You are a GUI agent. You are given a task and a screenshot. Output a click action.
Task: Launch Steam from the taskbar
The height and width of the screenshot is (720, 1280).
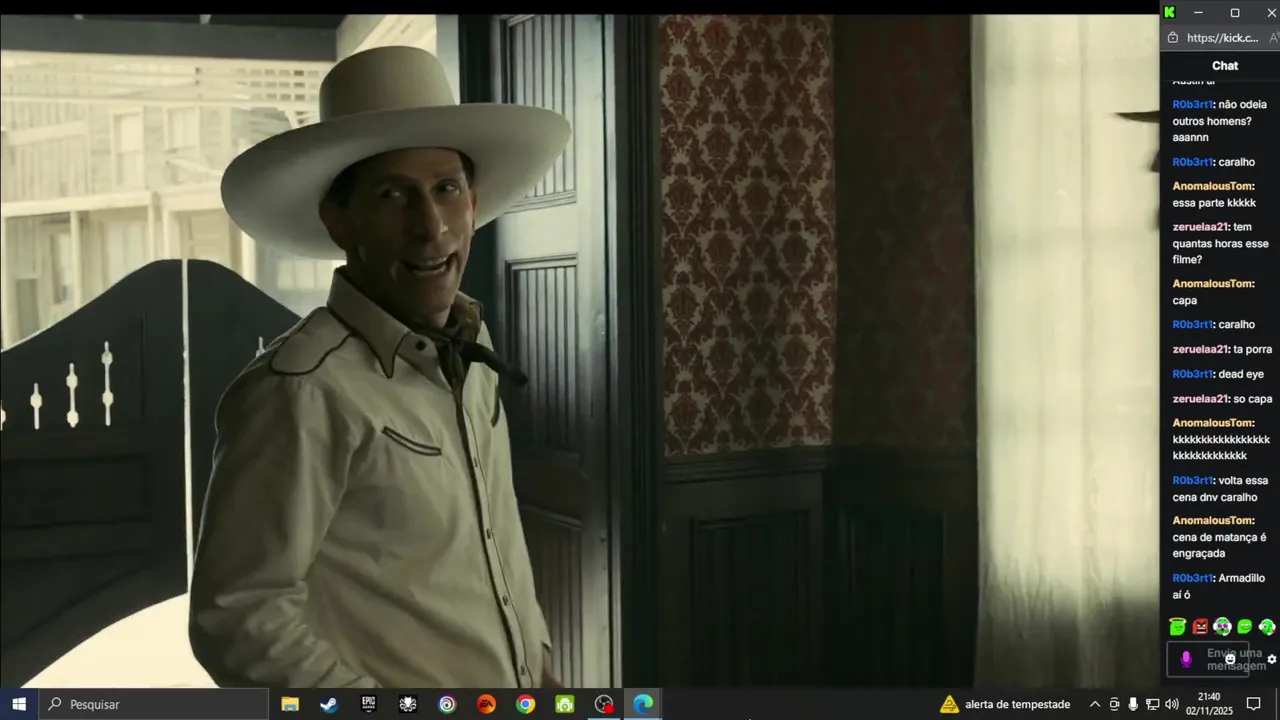[329, 704]
